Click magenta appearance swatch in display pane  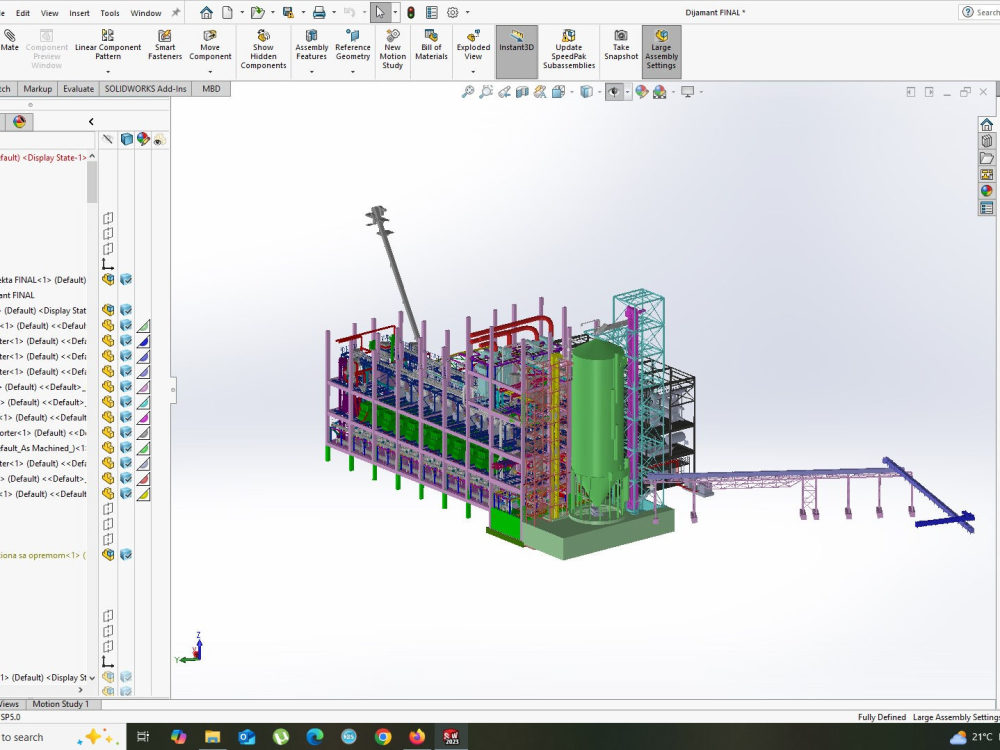click(143, 417)
